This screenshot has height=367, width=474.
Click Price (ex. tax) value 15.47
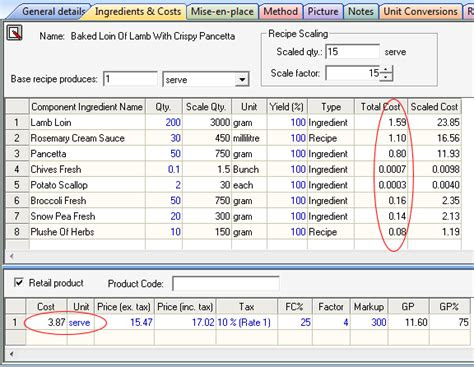[124, 322]
